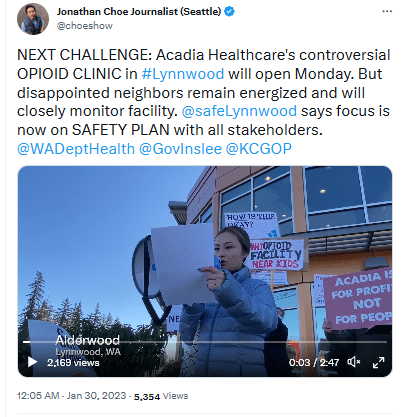Unmute the video sound
Image resolution: width=402 pixels, height=417 pixels.
[x=354, y=362]
